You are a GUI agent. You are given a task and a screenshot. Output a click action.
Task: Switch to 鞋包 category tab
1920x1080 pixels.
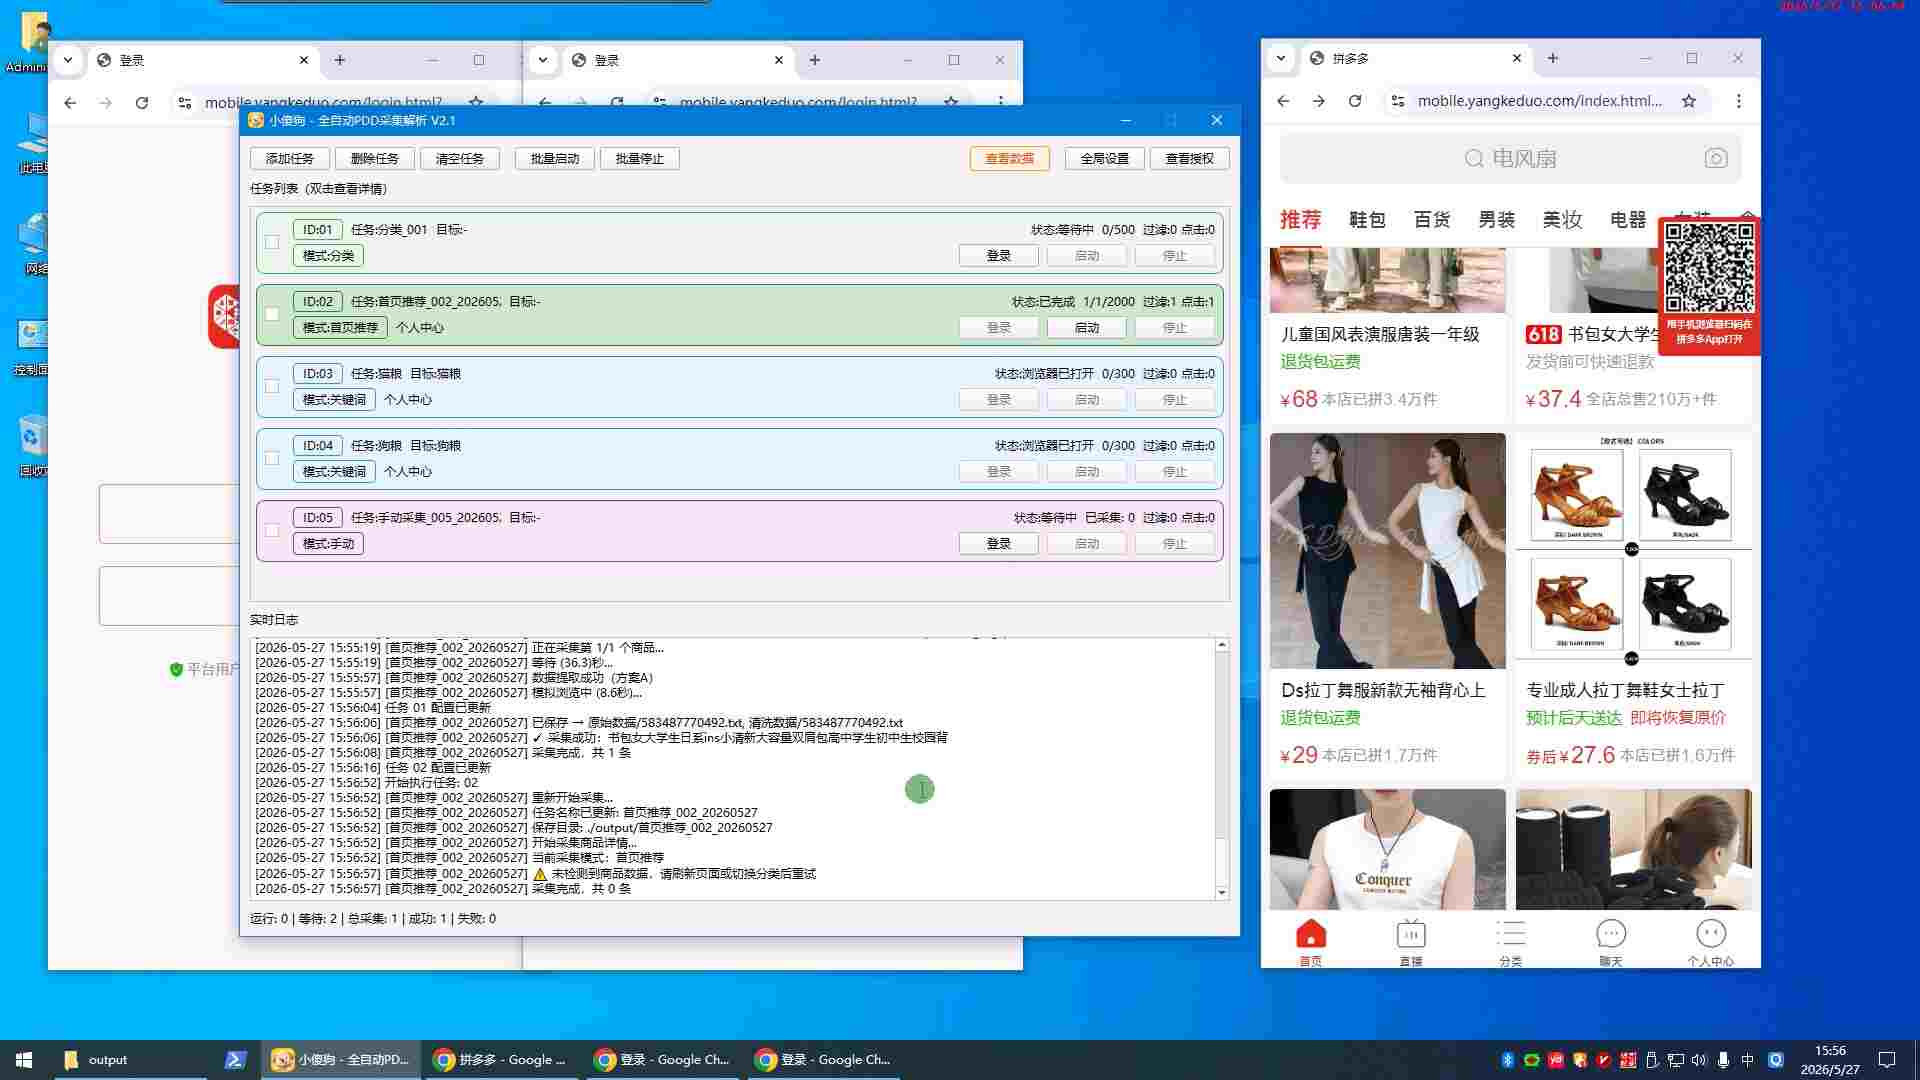(x=1367, y=220)
